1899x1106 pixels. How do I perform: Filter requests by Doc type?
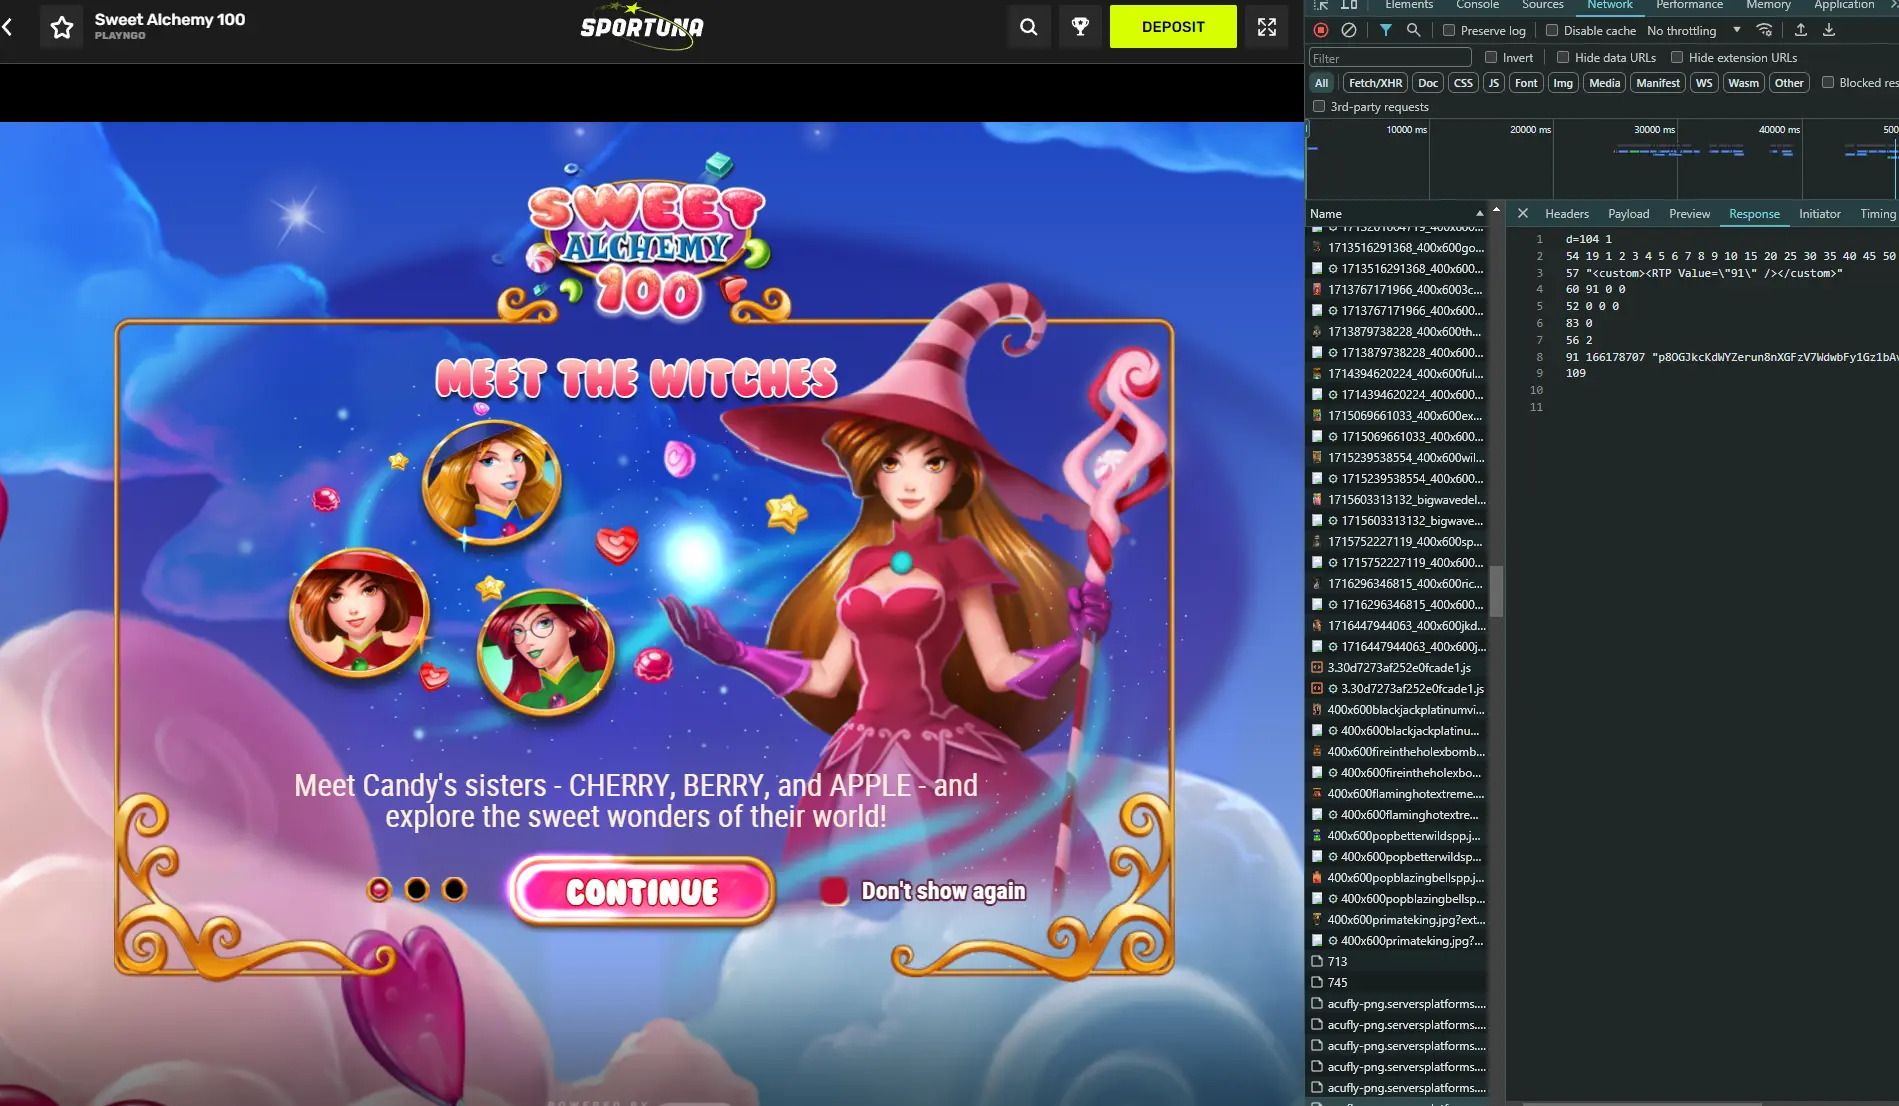(x=1428, y=82)
